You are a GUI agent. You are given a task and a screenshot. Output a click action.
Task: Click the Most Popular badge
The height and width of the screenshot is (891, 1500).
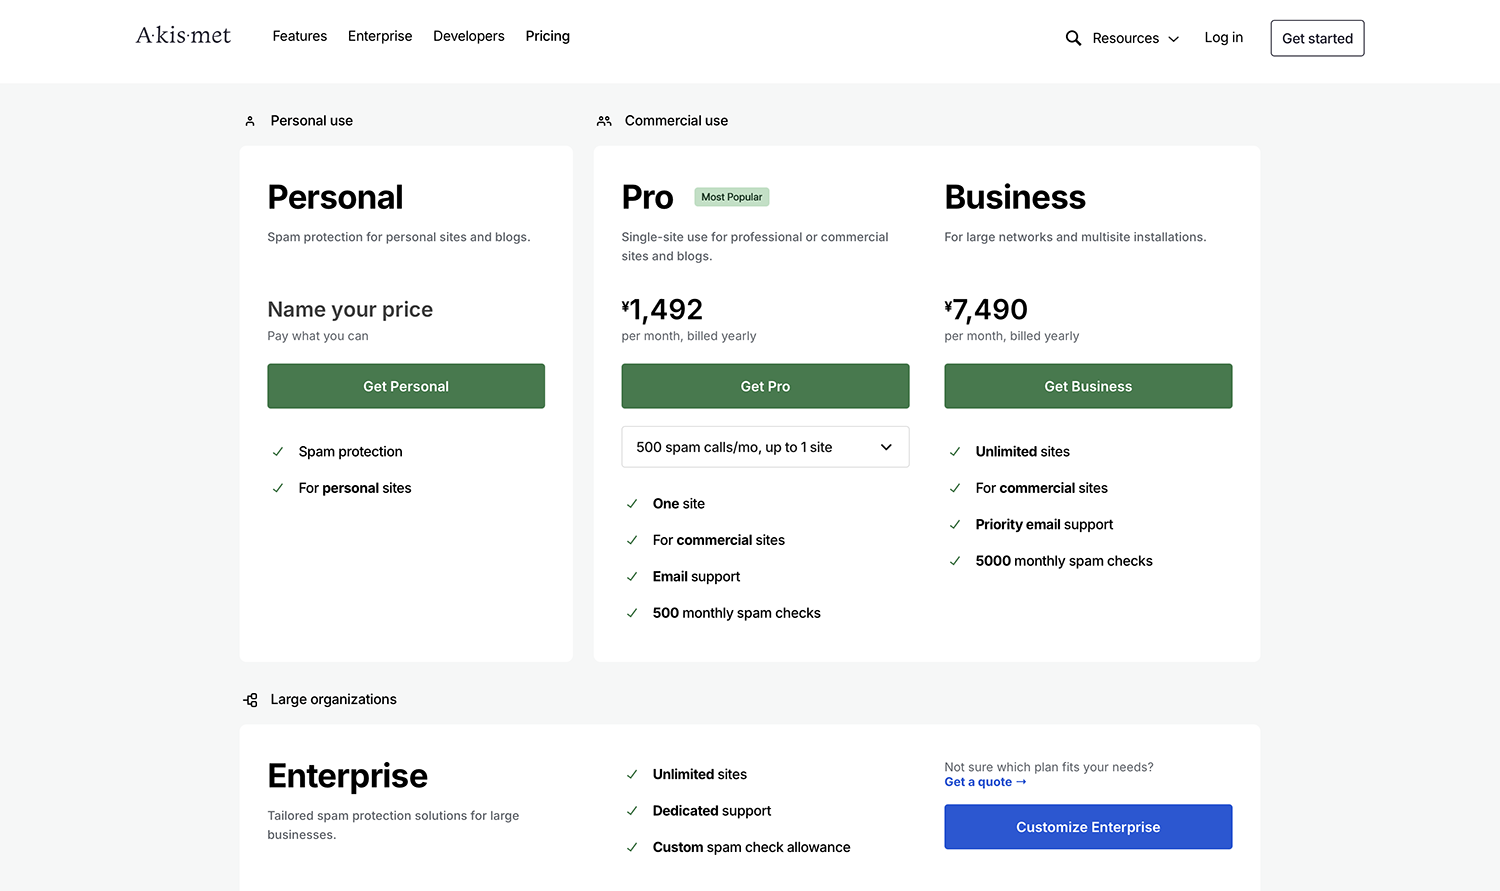(x=731, y=197)
